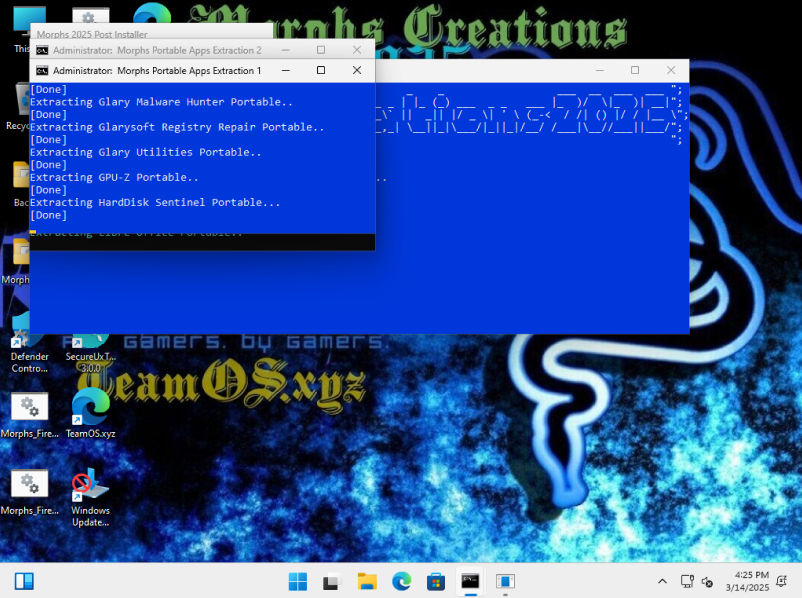802x598 pixels.
Task: Maximize the Extraction 1 console window
Action: [321, 71]
